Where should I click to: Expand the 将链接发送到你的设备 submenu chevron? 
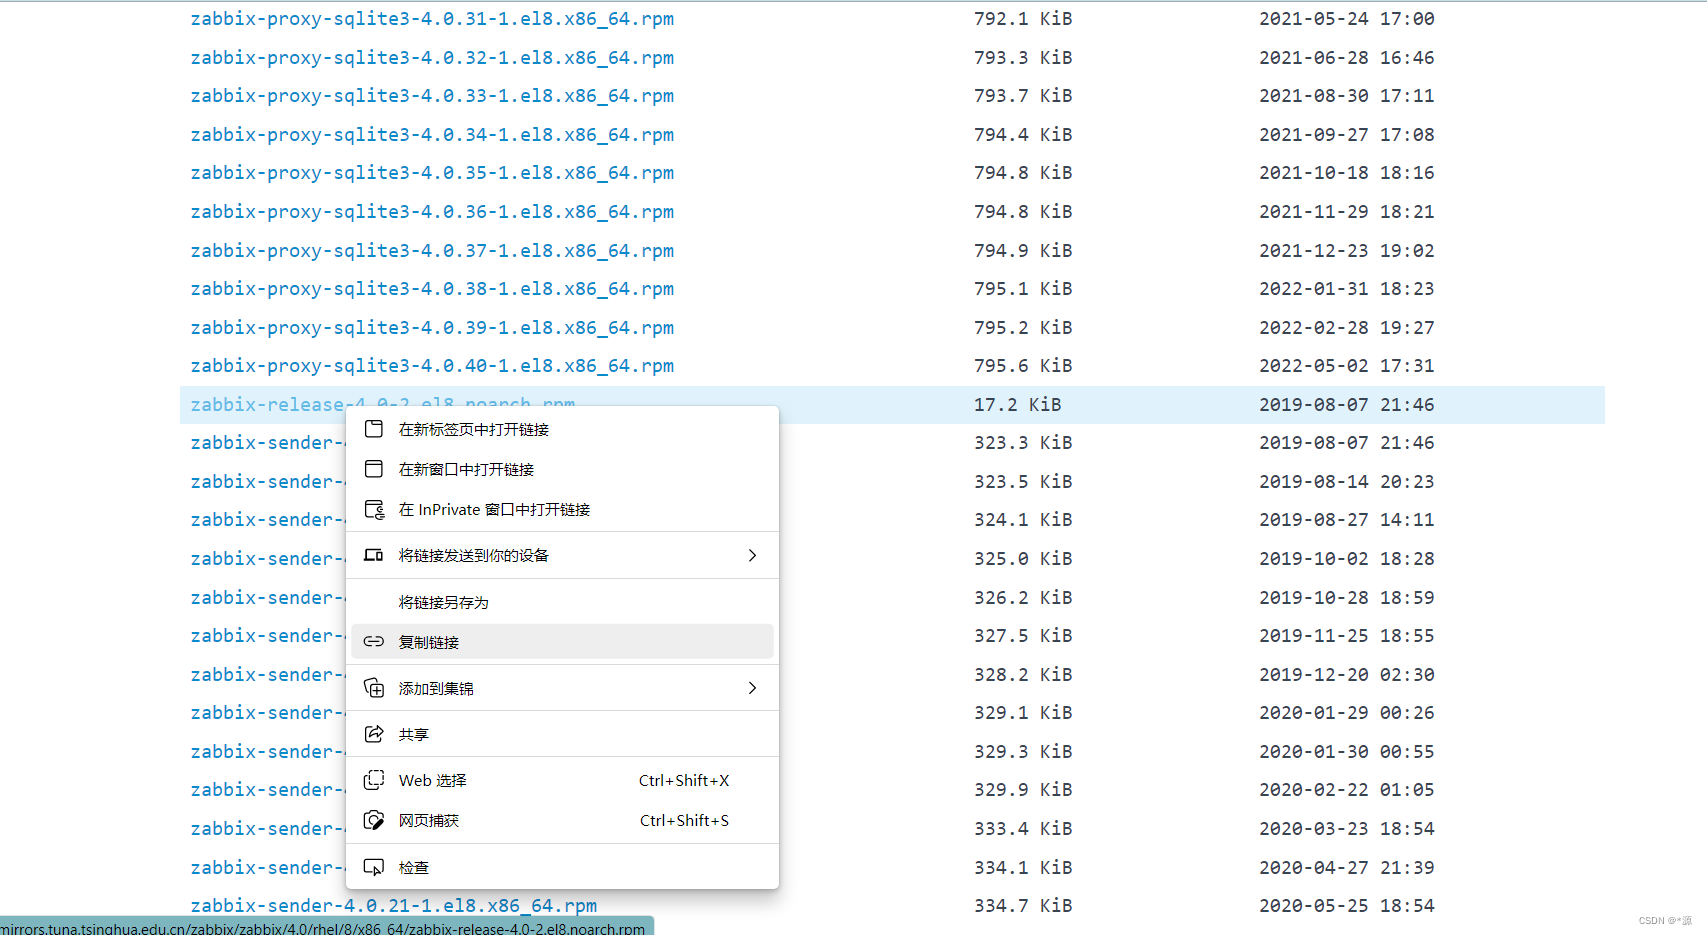752,555
